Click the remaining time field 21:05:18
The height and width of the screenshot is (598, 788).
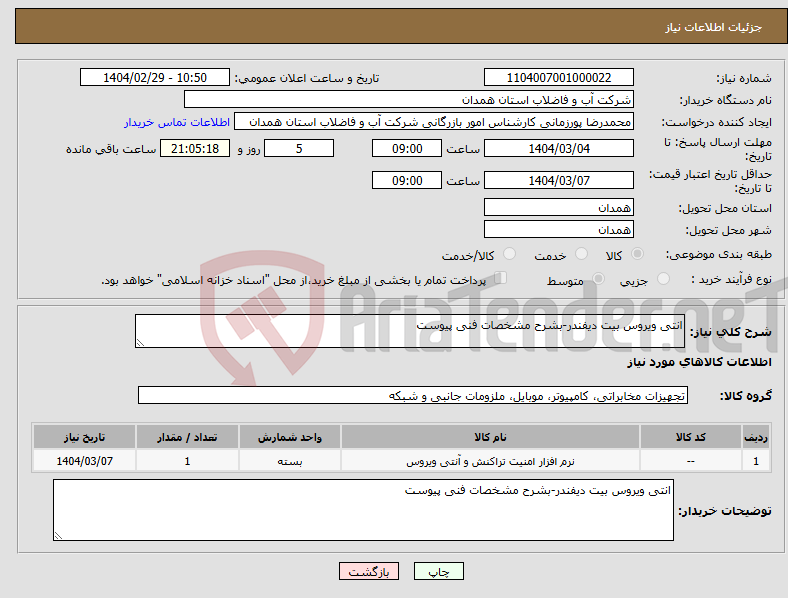coord(195,148)
